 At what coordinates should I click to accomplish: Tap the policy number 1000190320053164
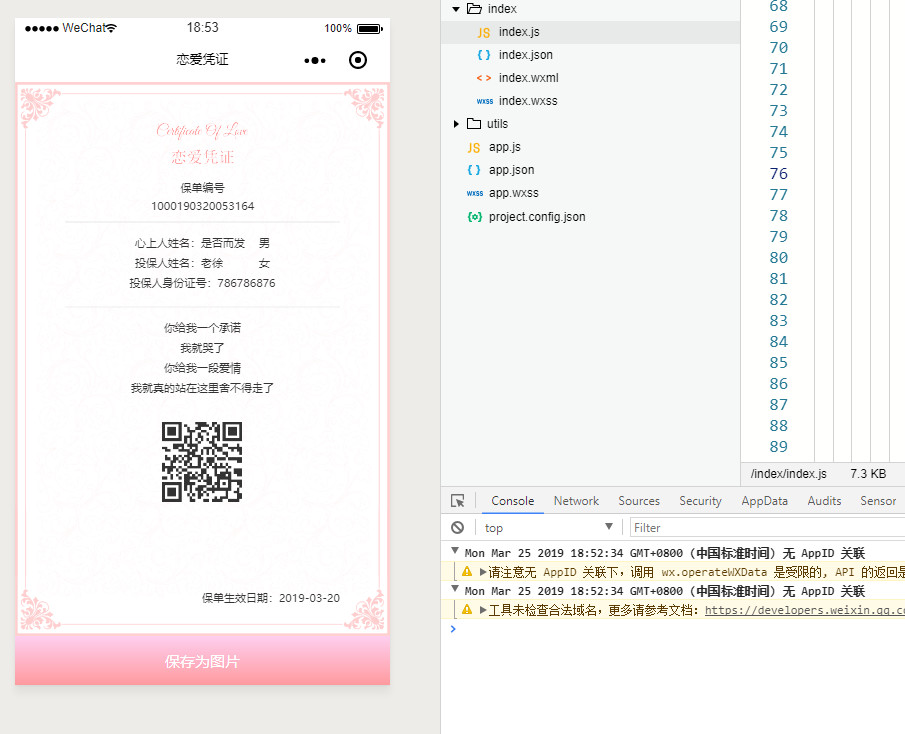click(203, 206)
